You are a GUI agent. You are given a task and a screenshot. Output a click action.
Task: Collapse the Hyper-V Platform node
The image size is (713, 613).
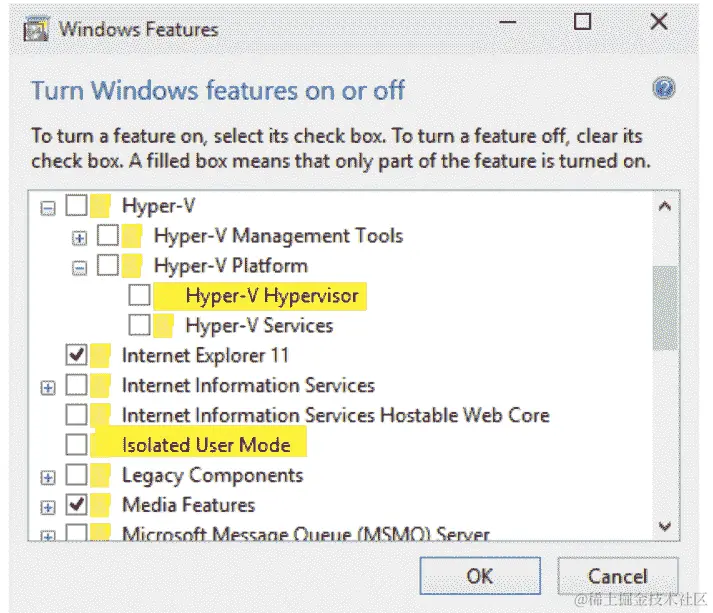tap(79, 268)
